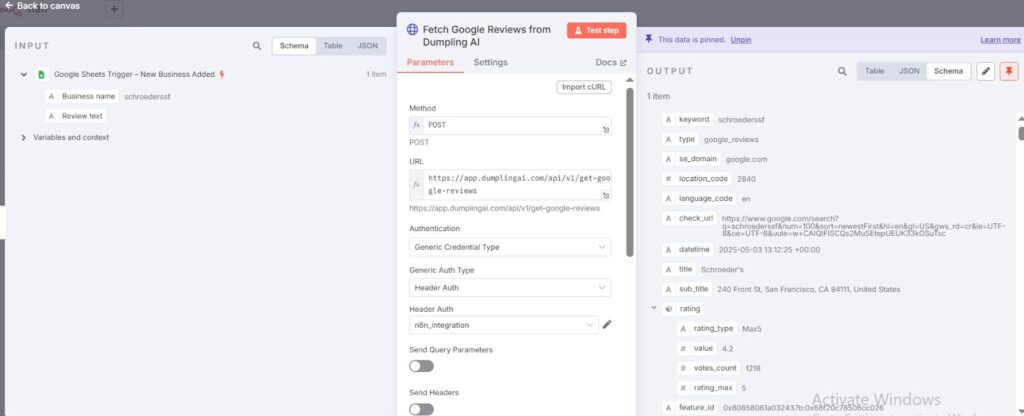Open the Docs link
Image resolution: width=1024 pixels, height=416 pixels.
(611, 63)
